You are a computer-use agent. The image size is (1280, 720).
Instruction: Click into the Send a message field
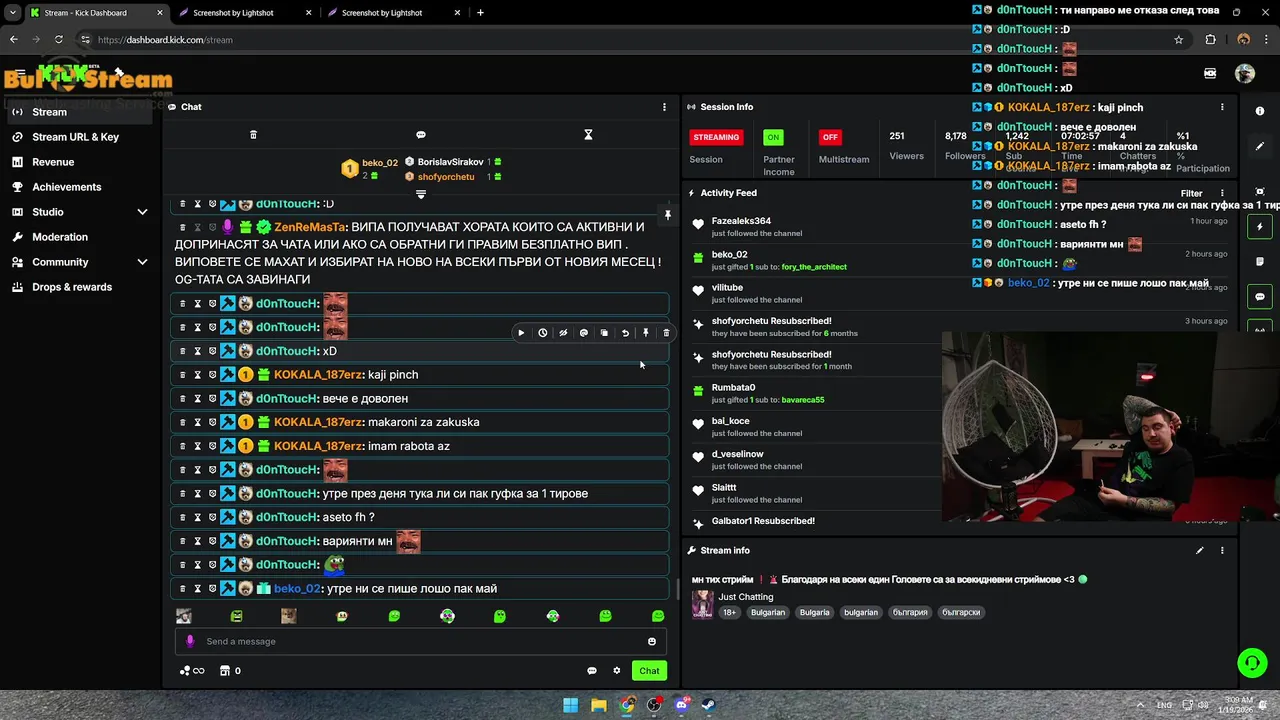coord(420,642)
